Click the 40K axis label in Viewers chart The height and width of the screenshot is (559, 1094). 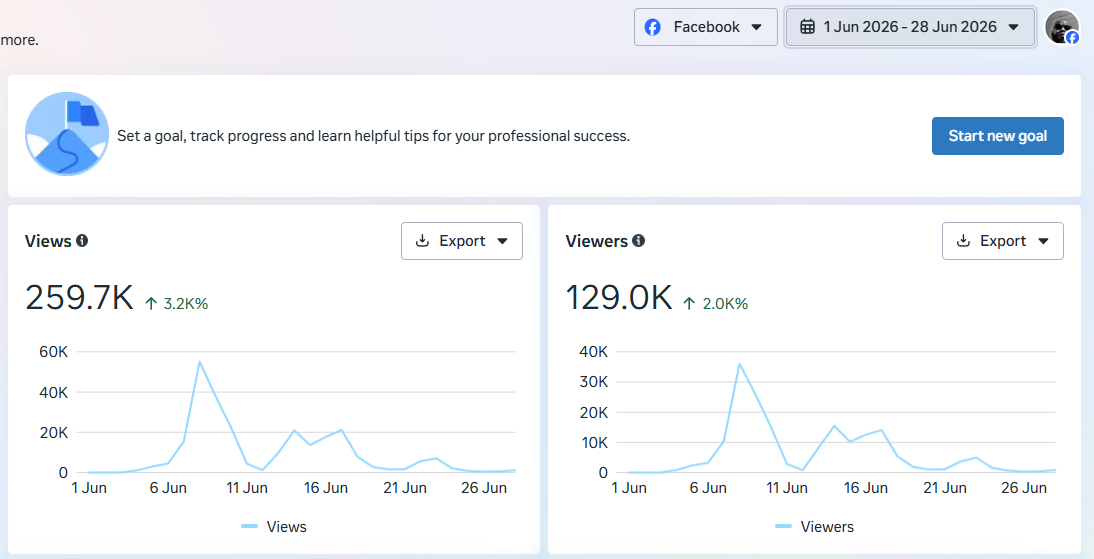click(x=594, y=352)
